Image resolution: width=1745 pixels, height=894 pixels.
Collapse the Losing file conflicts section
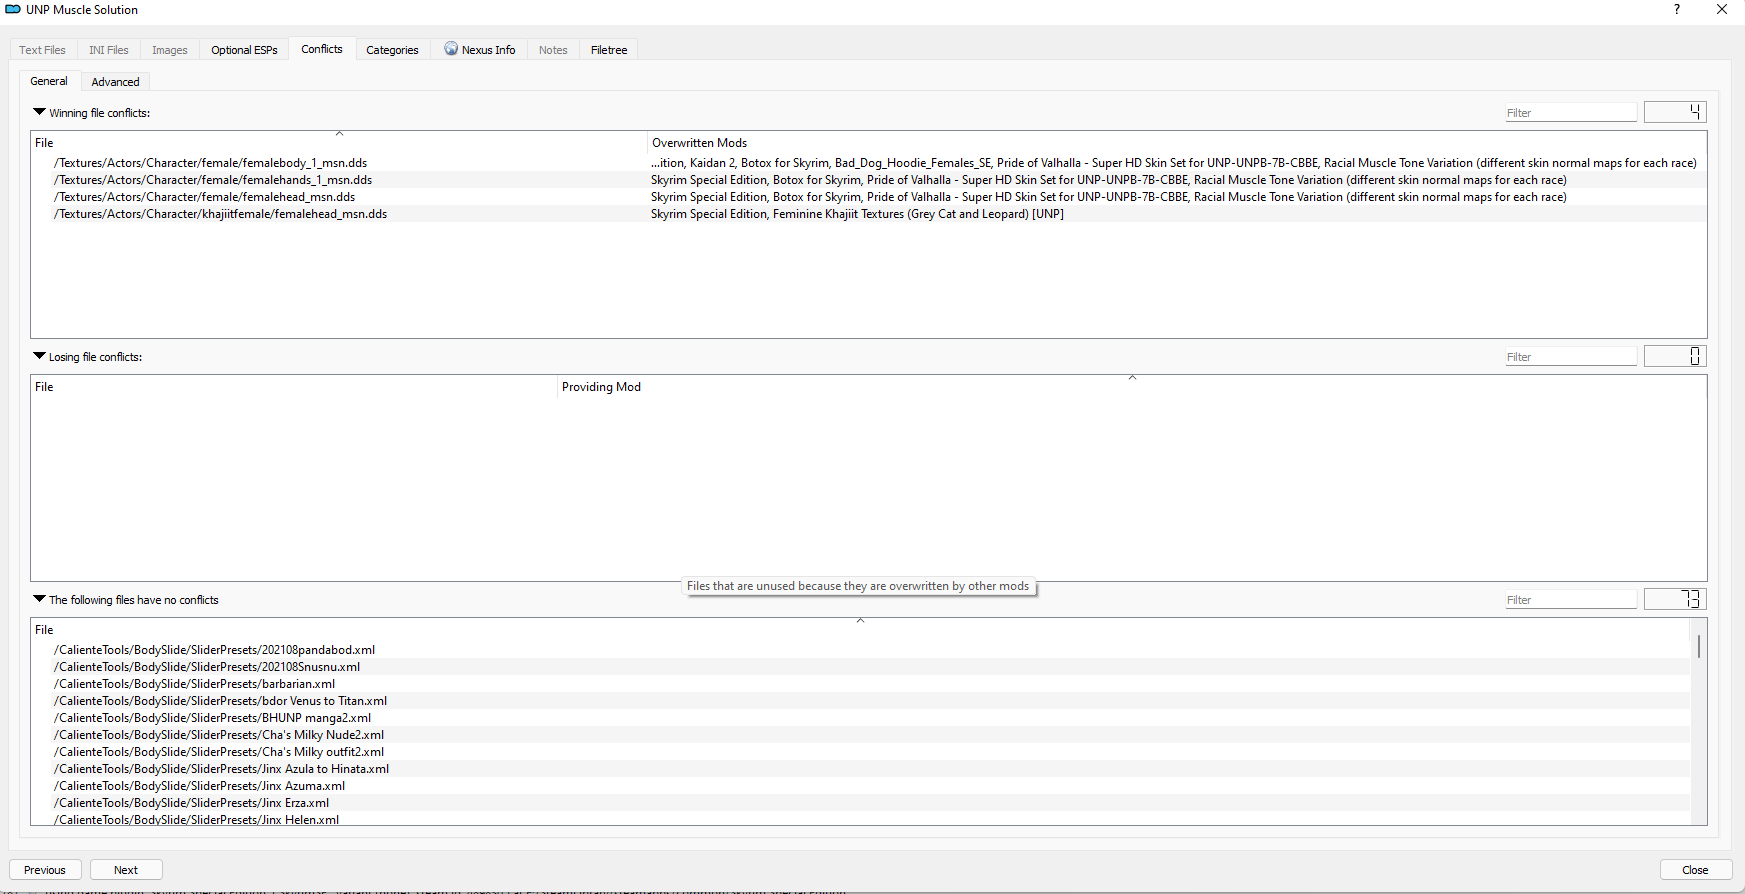coord(40,356)
